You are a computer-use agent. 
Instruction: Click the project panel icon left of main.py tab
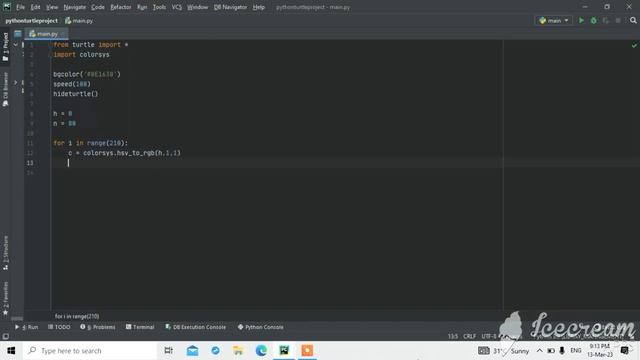(18, 34)
